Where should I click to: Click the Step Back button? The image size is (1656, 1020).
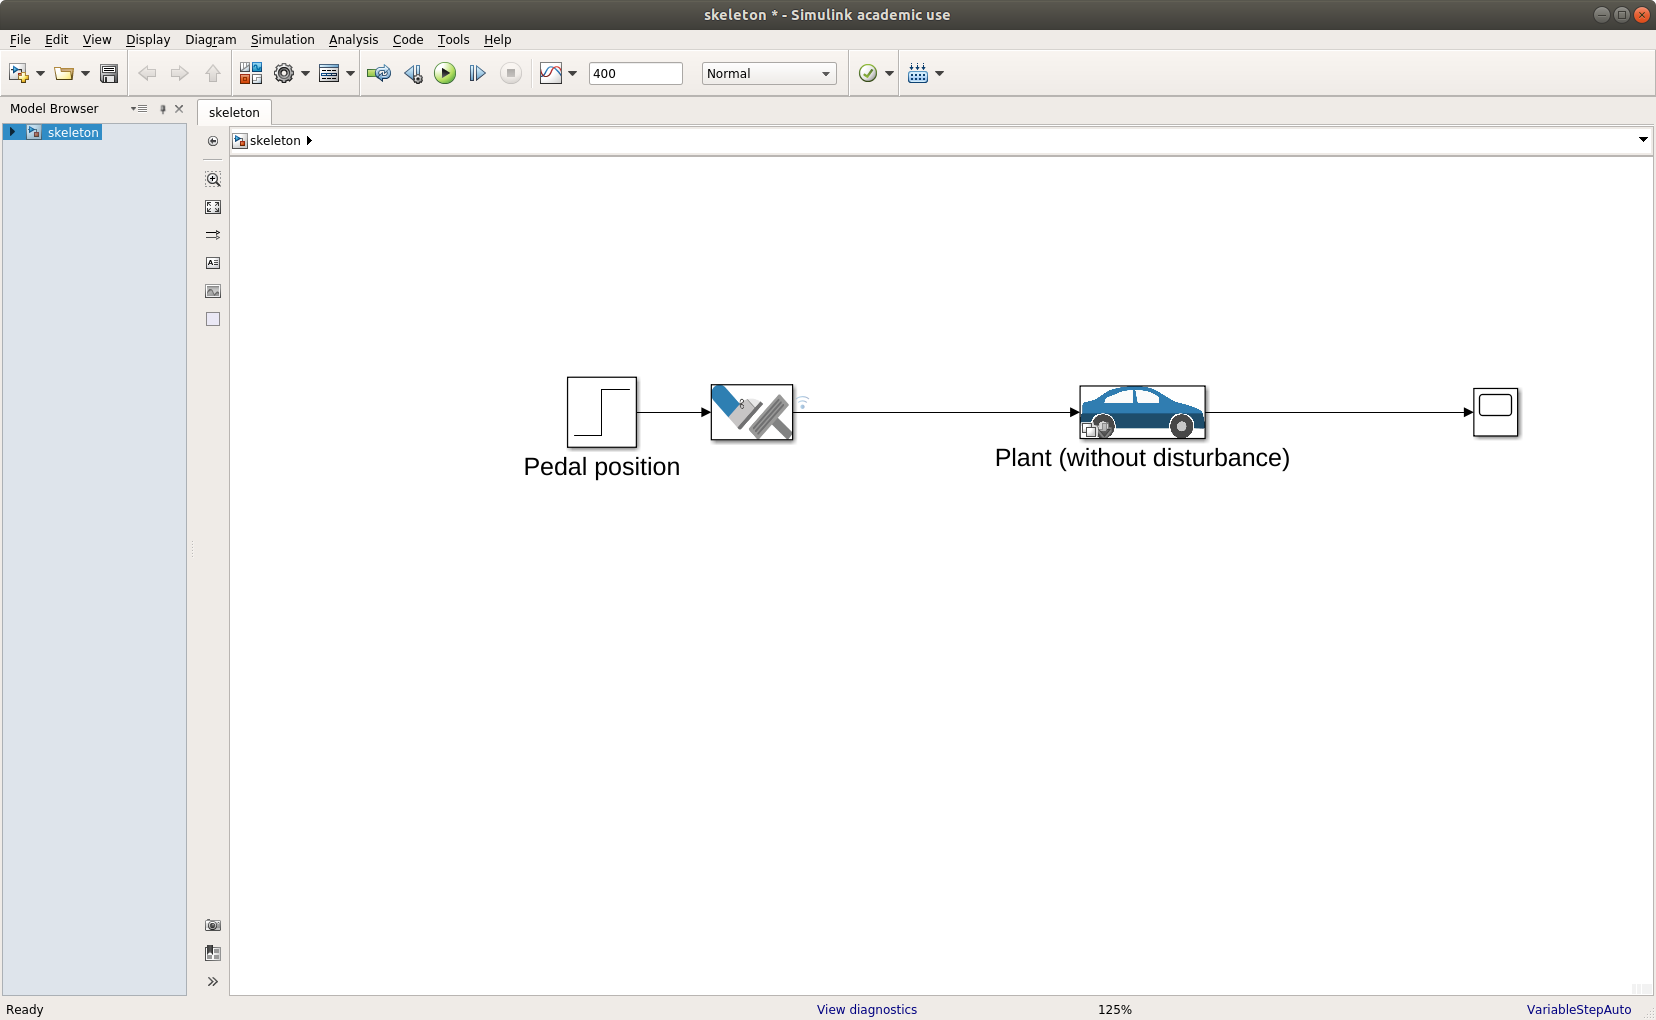(413, 73)
